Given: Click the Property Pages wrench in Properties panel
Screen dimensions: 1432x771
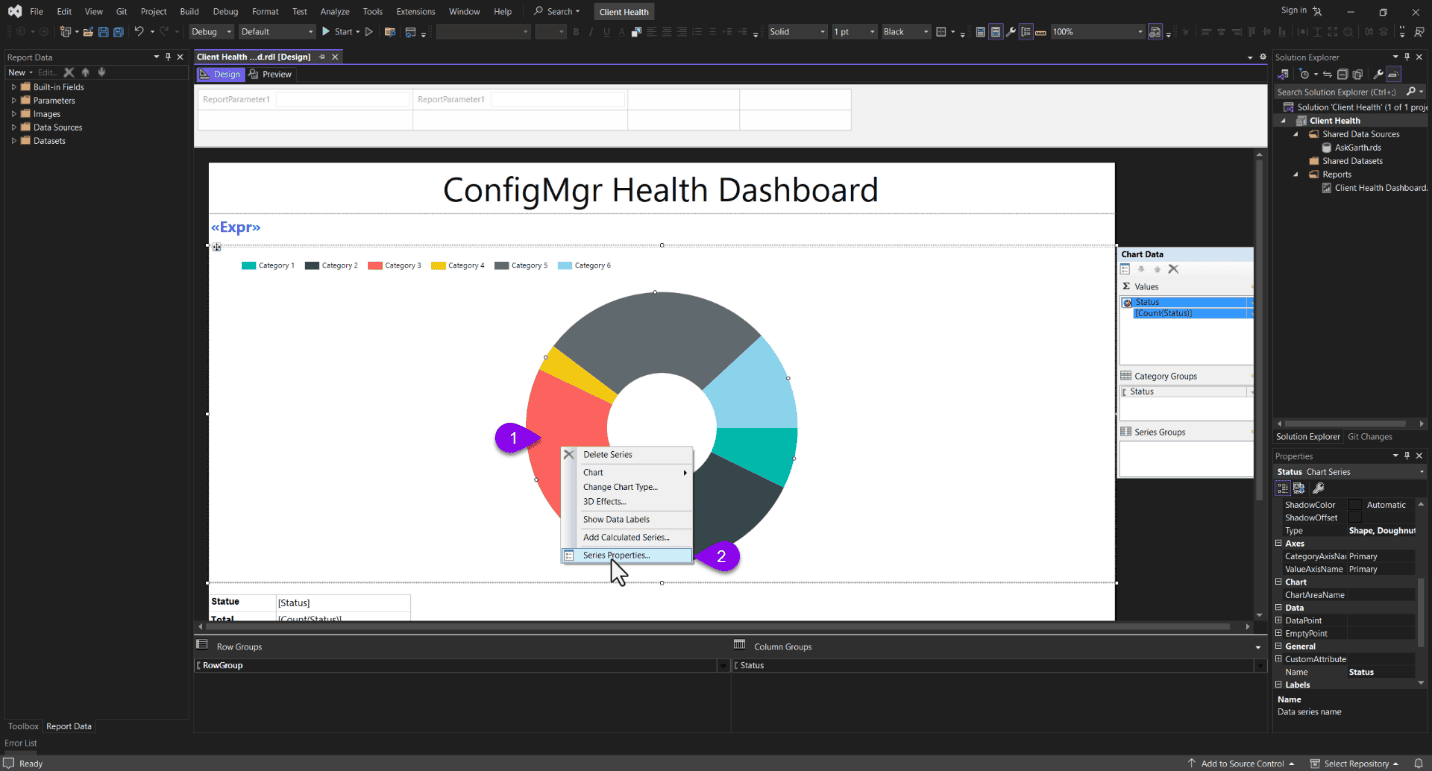Looking at the screenshot, I should click(x=1318, y=488).
